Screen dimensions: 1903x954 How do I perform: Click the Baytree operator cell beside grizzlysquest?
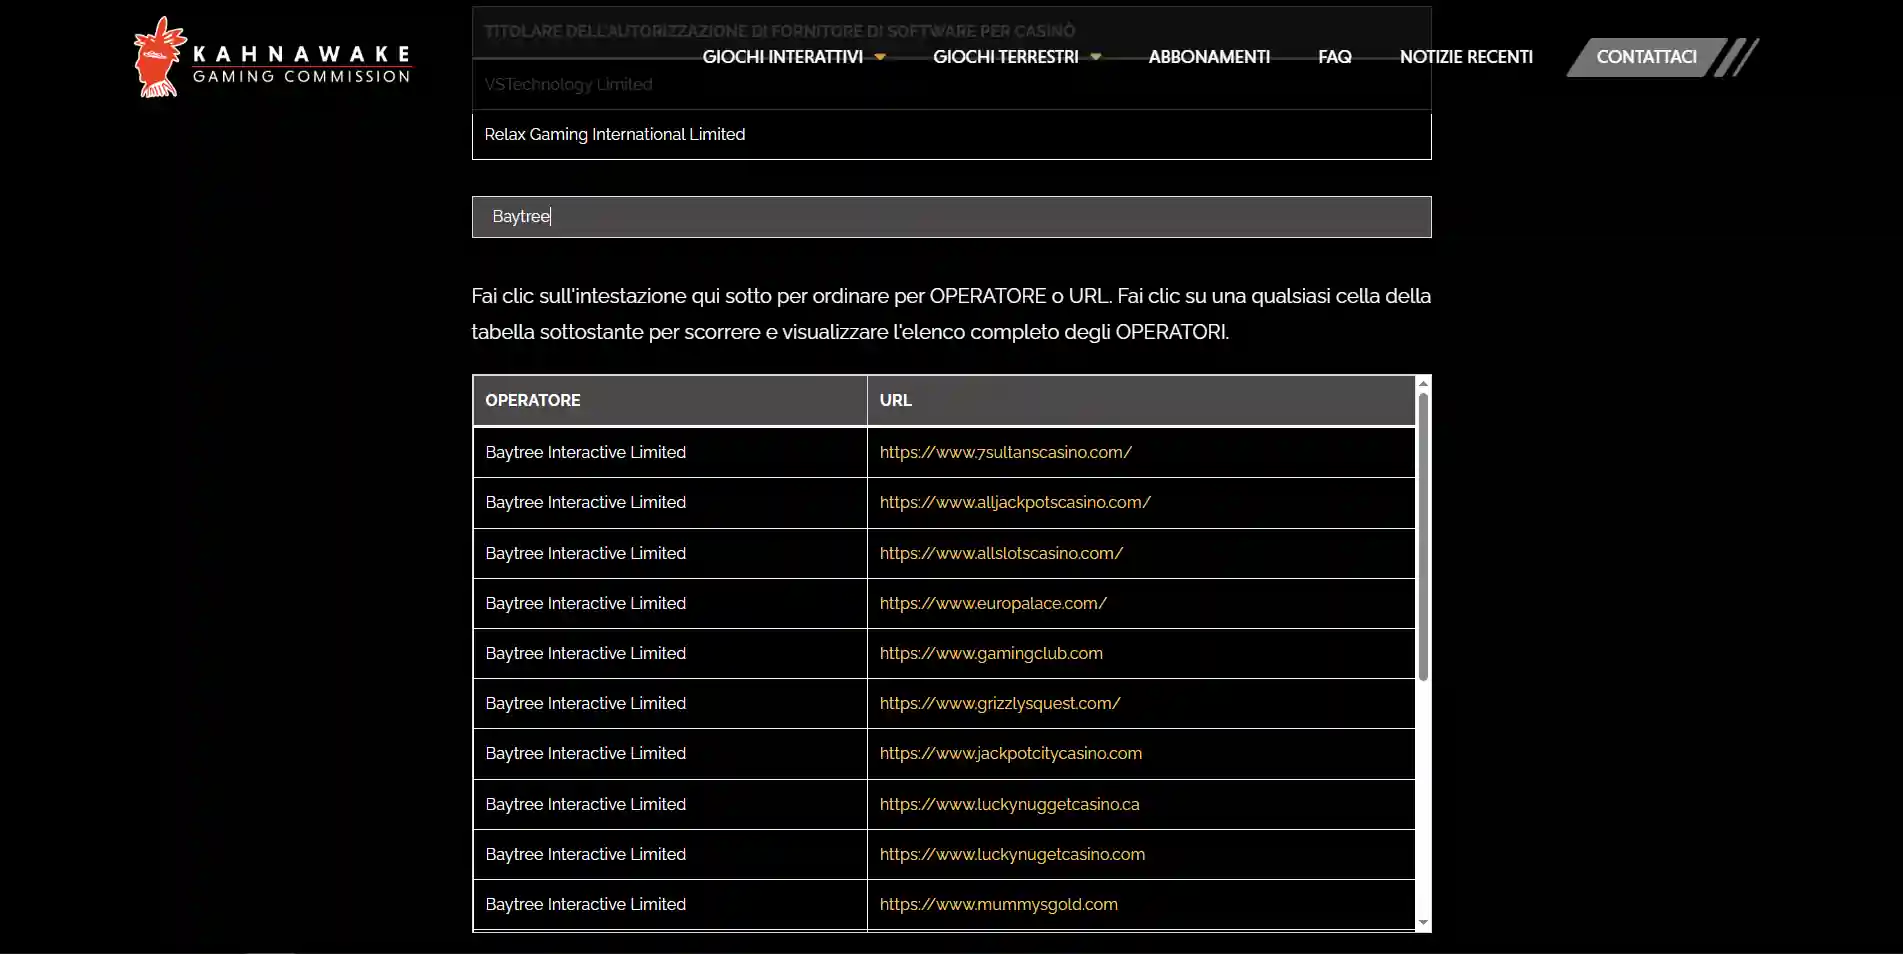669,703
